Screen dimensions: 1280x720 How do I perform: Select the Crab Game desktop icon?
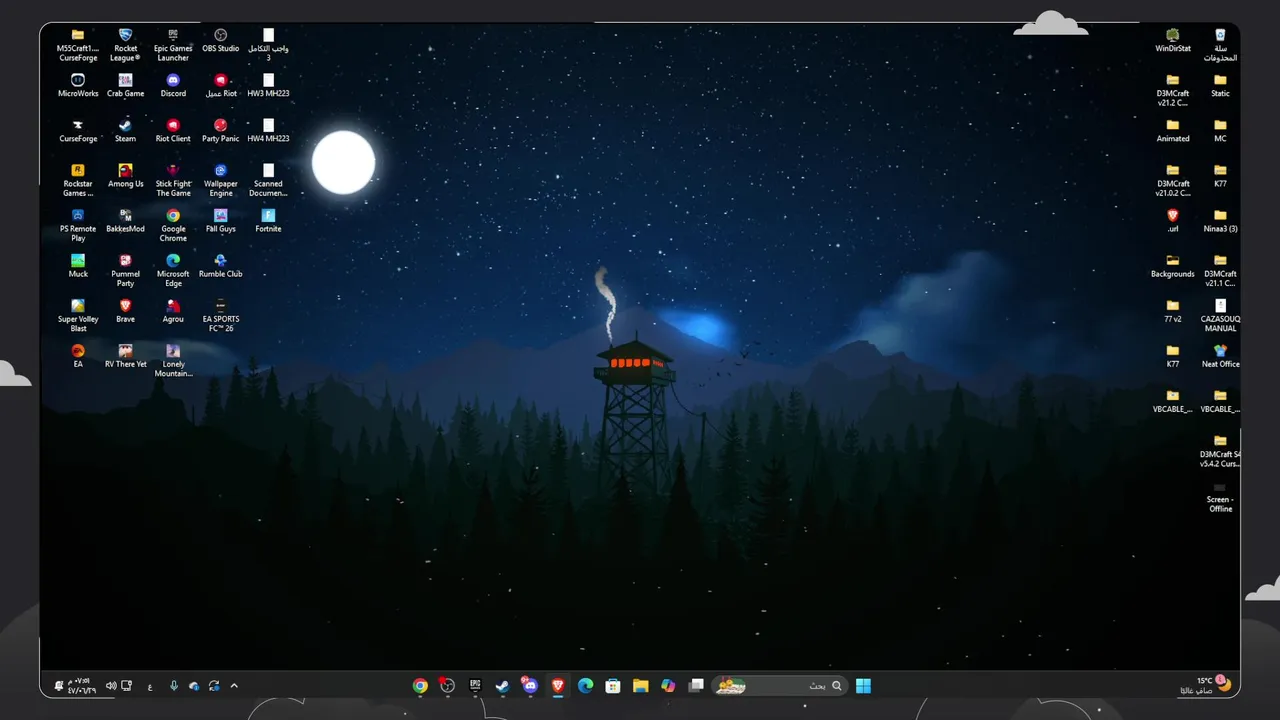[x=125, y=86]
